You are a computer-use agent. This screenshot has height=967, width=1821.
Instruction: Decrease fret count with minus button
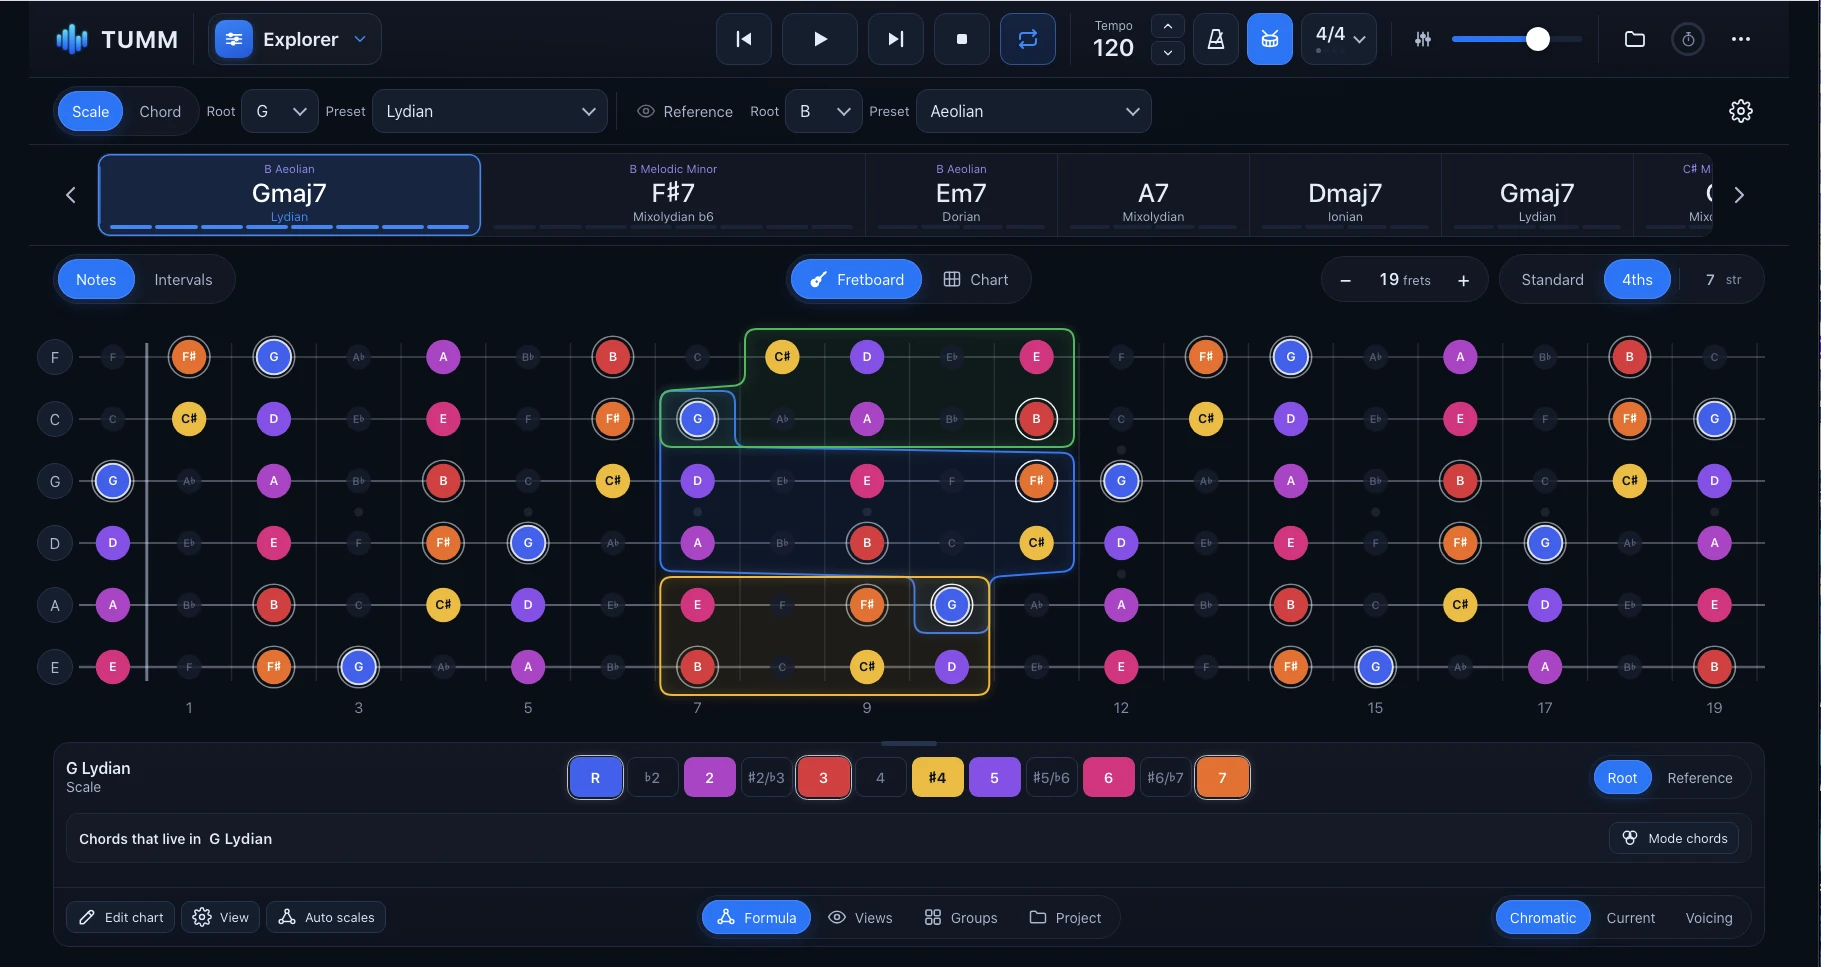(1345, 280)
